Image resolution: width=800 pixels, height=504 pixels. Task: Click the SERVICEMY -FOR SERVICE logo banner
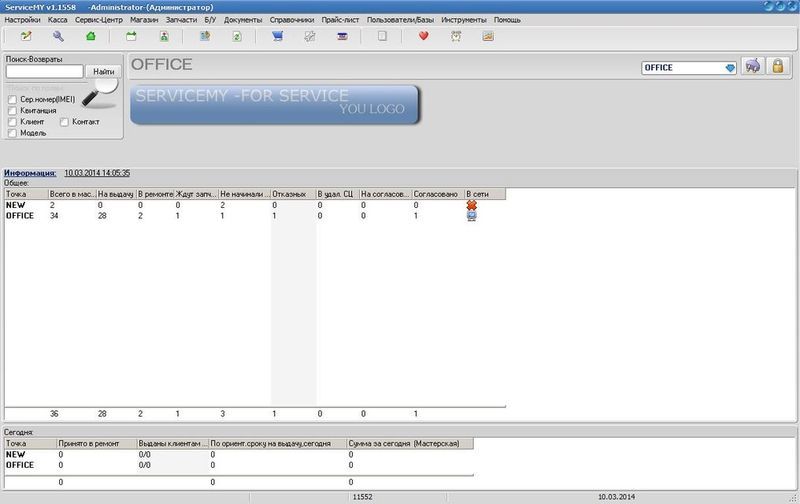(275, 105)
